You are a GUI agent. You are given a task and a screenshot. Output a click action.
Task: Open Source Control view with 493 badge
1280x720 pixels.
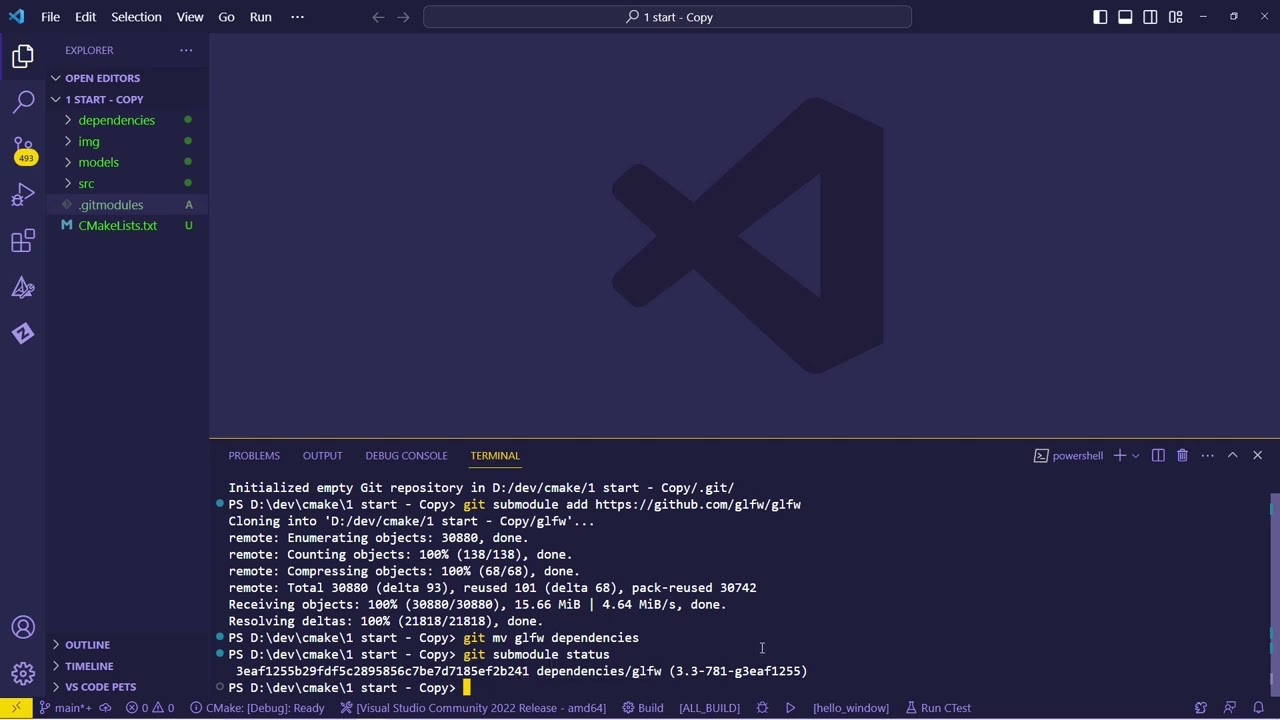[23, 149]
